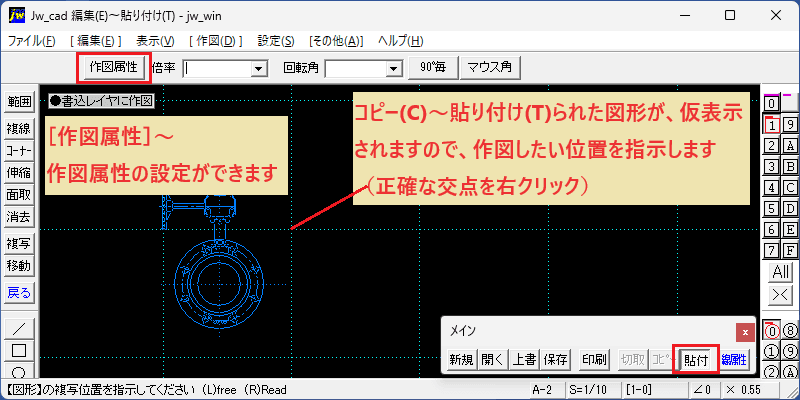
Task: Open the 設定(S) menu
Action: click(276, 41)
